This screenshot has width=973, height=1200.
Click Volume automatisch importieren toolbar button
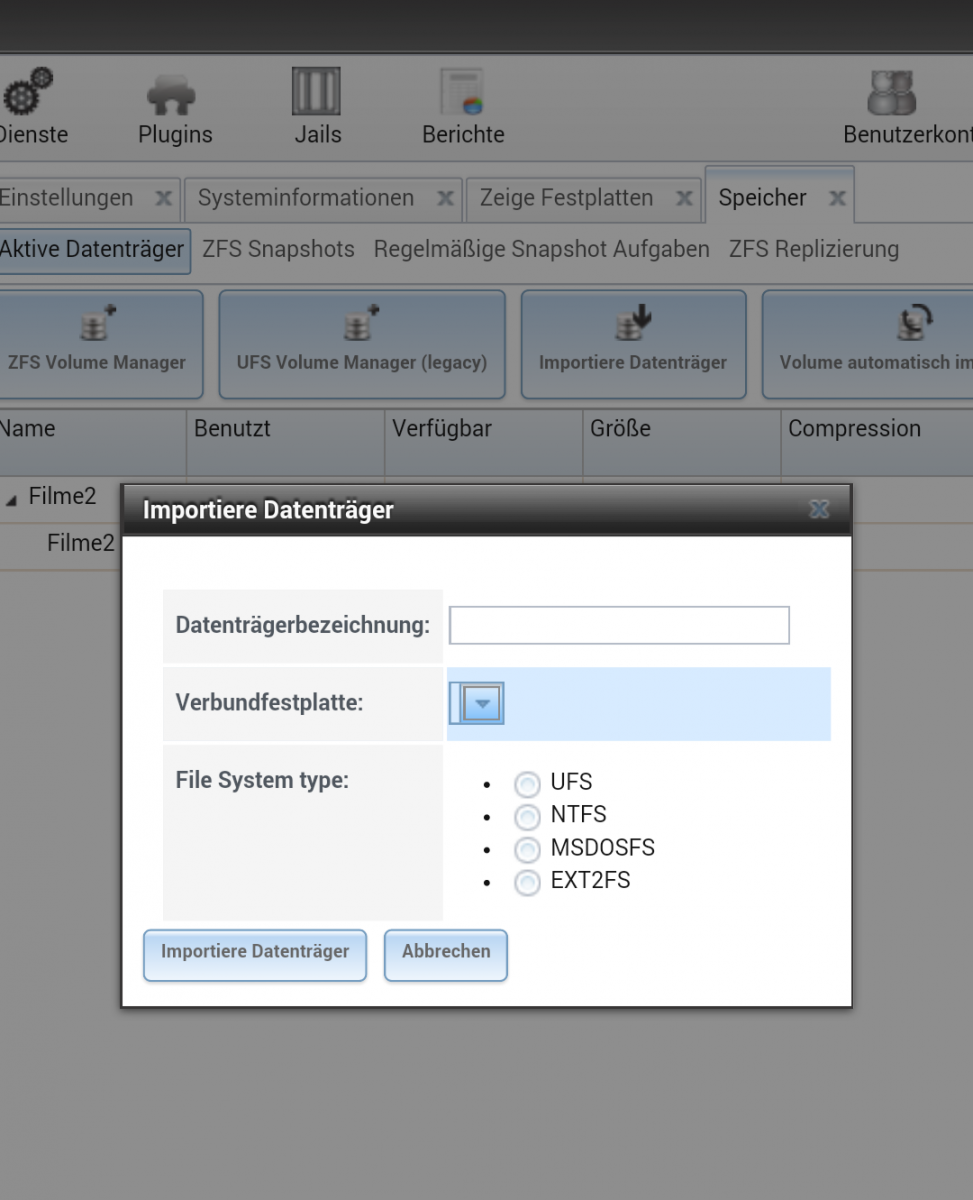coord(868,344)
